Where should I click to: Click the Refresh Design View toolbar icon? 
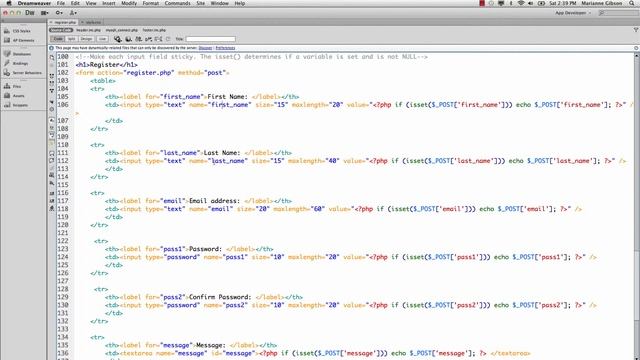pos(168,39)
